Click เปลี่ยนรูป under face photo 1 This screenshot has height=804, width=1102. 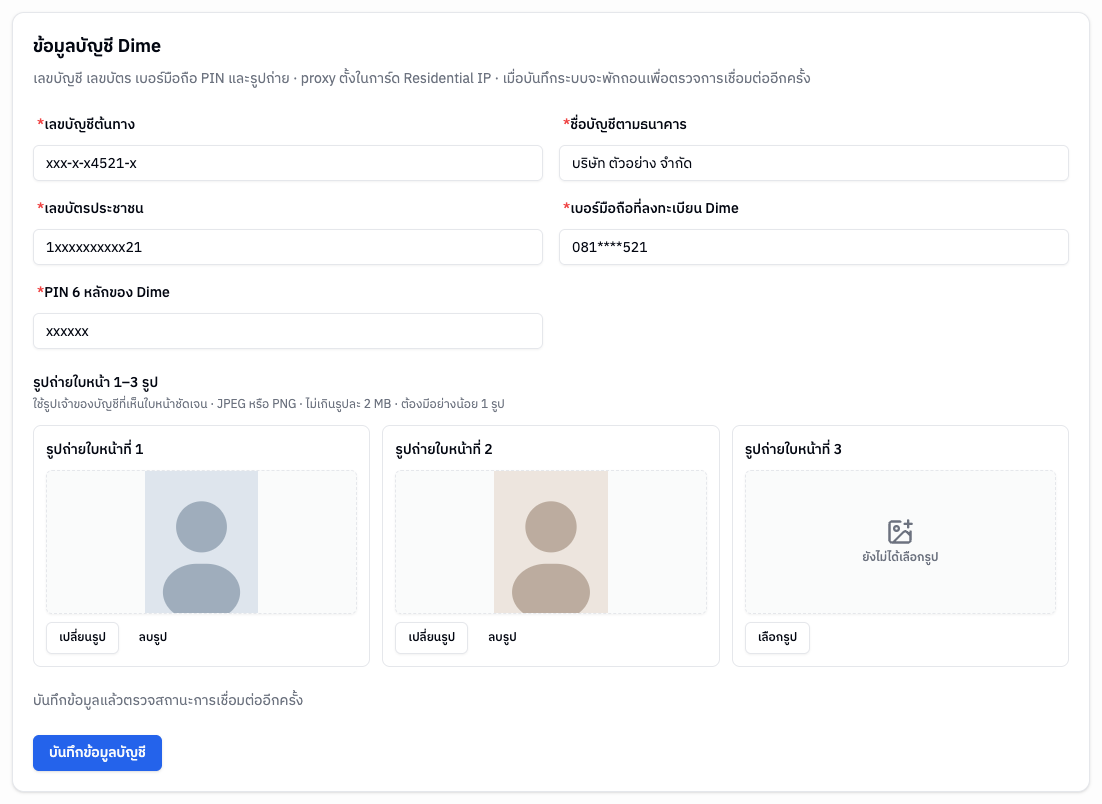[x=82, y=637]
